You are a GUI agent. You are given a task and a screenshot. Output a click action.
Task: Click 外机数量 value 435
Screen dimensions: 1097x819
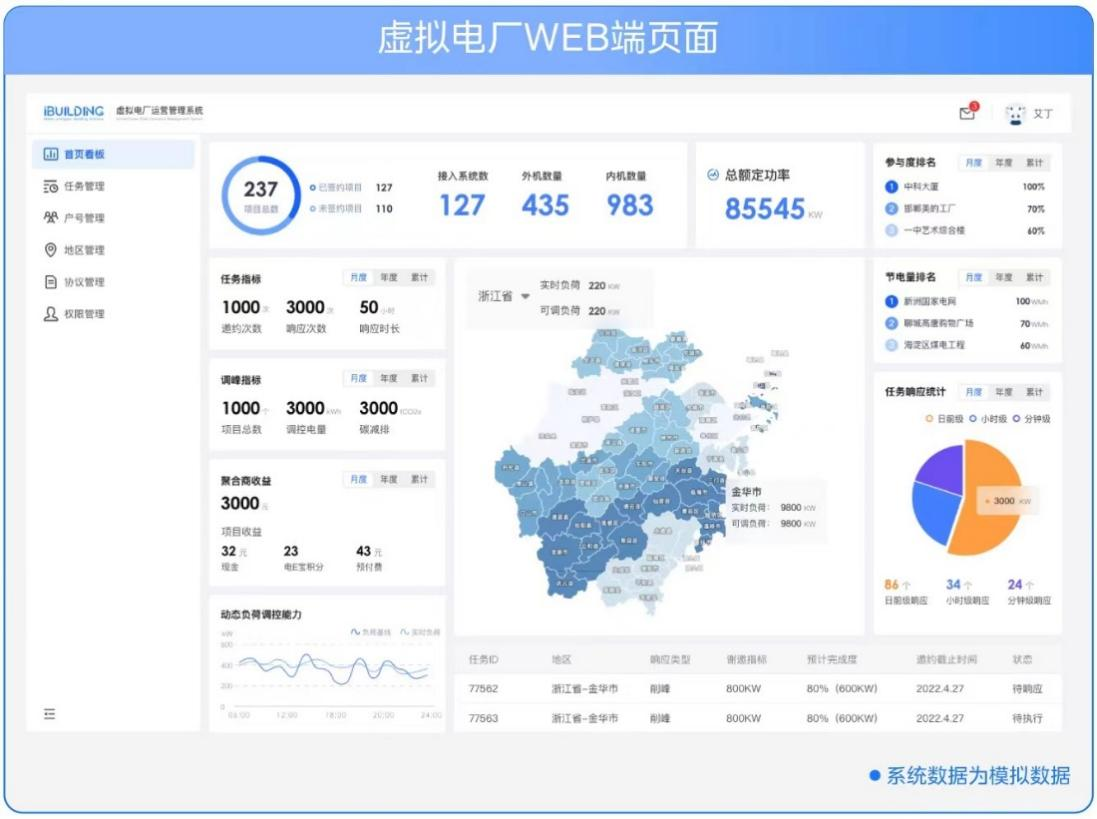545,205
